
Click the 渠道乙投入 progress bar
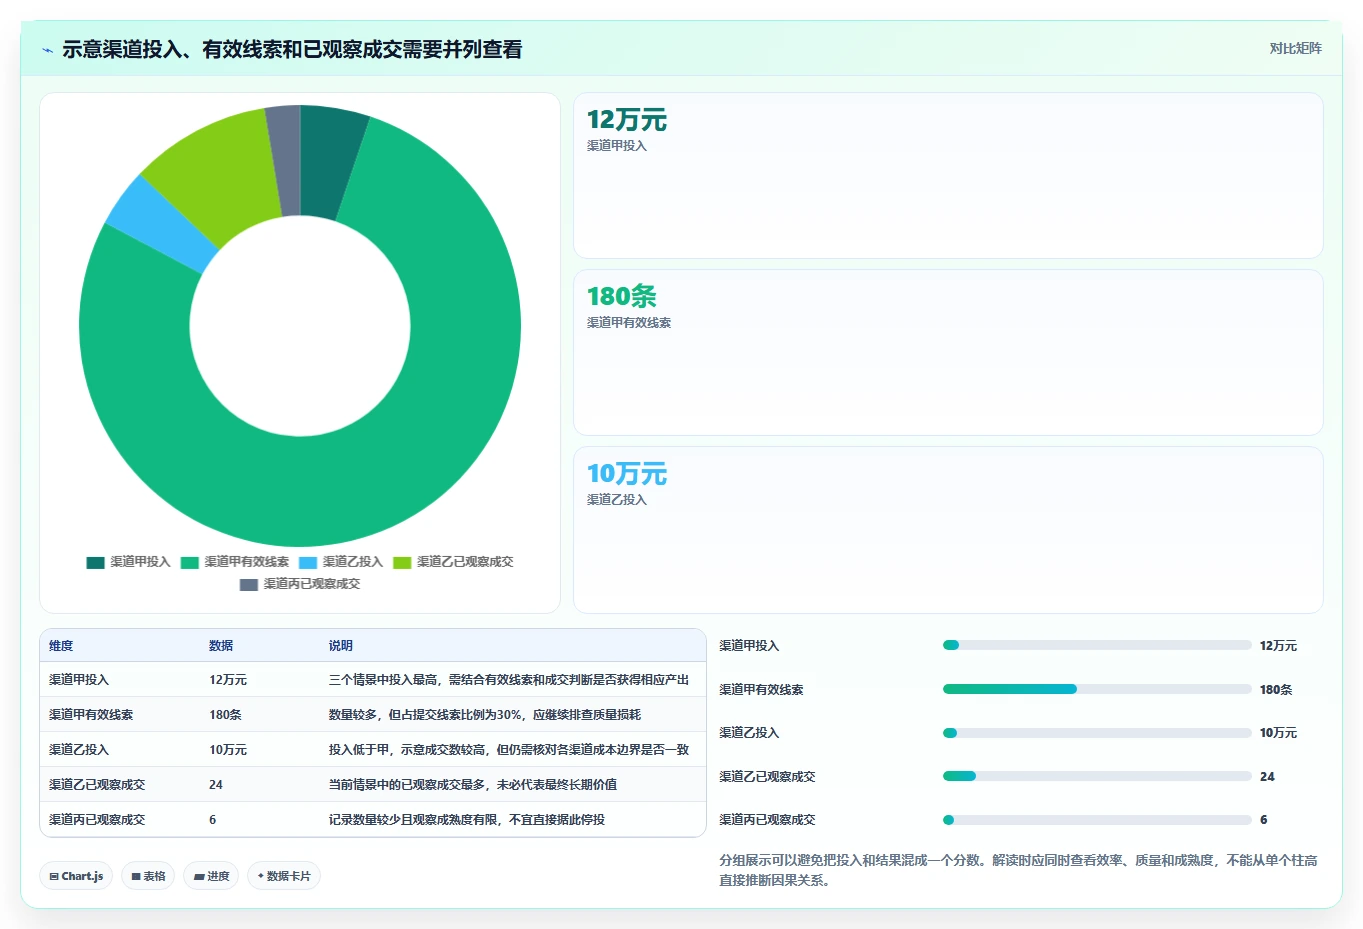[1097, 733]
